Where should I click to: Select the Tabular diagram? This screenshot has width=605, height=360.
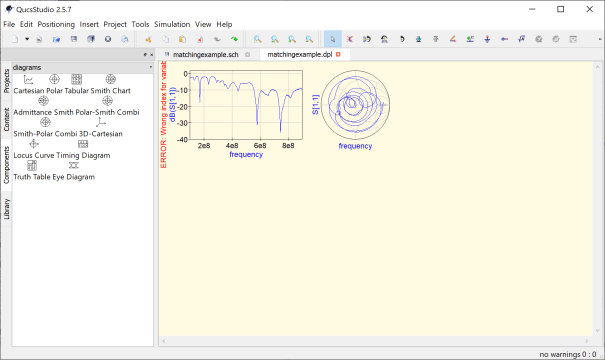[76, 85]
